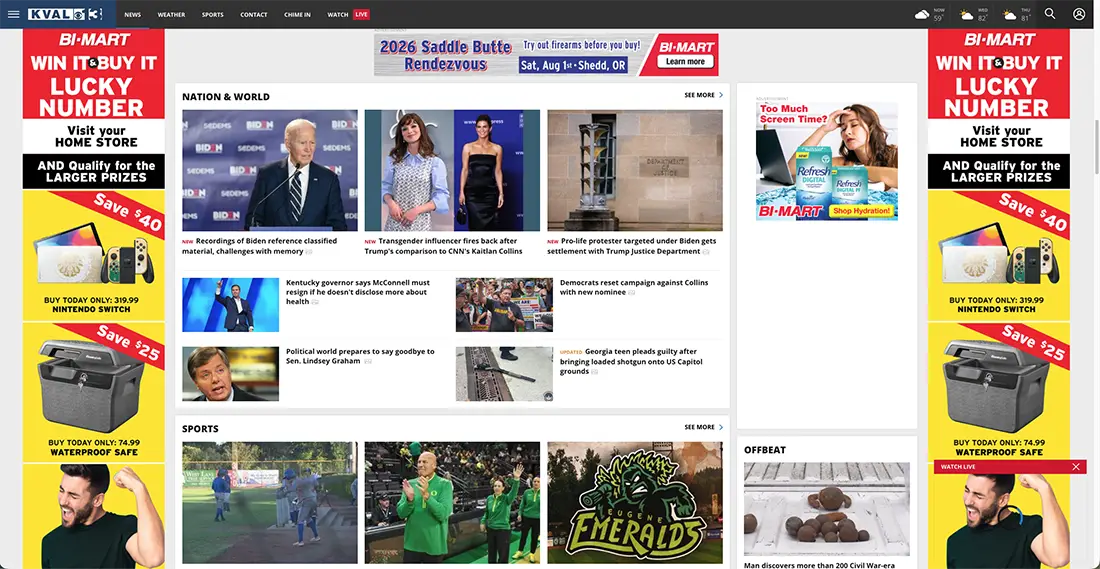Viewport: 1100px width, 569px height.
Task: Open the site search magnifier
Action: tap(1049, 14)
